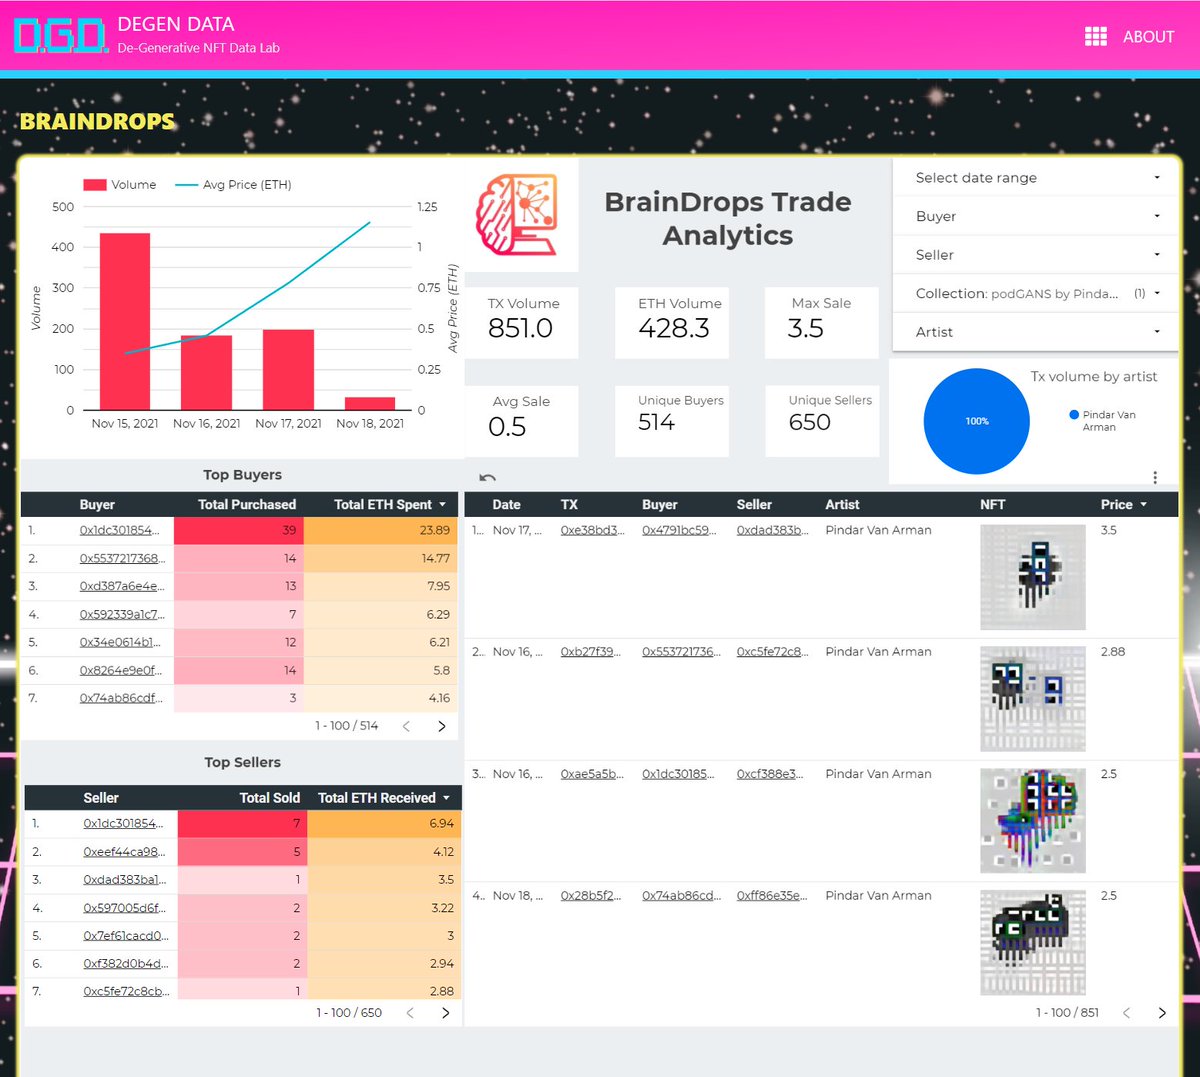Open the three-dot menu of the artist pie chart
Screen dimensions: 1200x1077
1155,477
